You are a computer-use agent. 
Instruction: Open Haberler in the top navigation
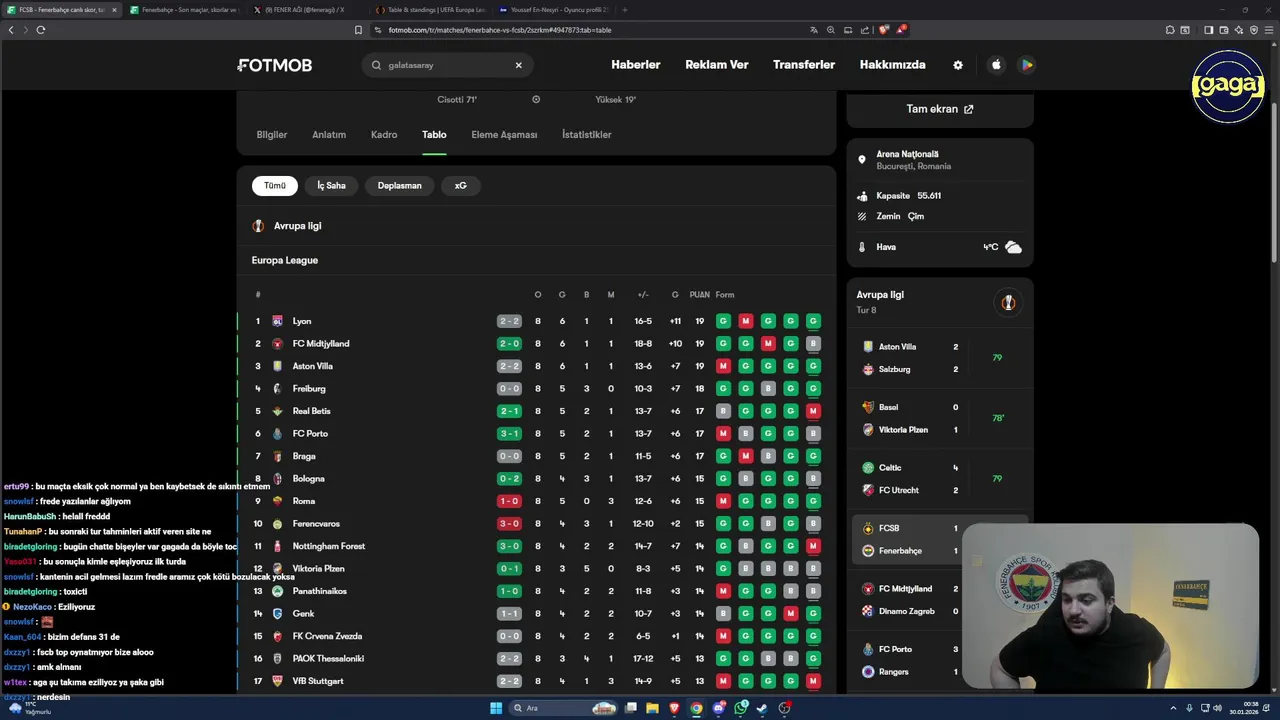[x=636, y=65]
